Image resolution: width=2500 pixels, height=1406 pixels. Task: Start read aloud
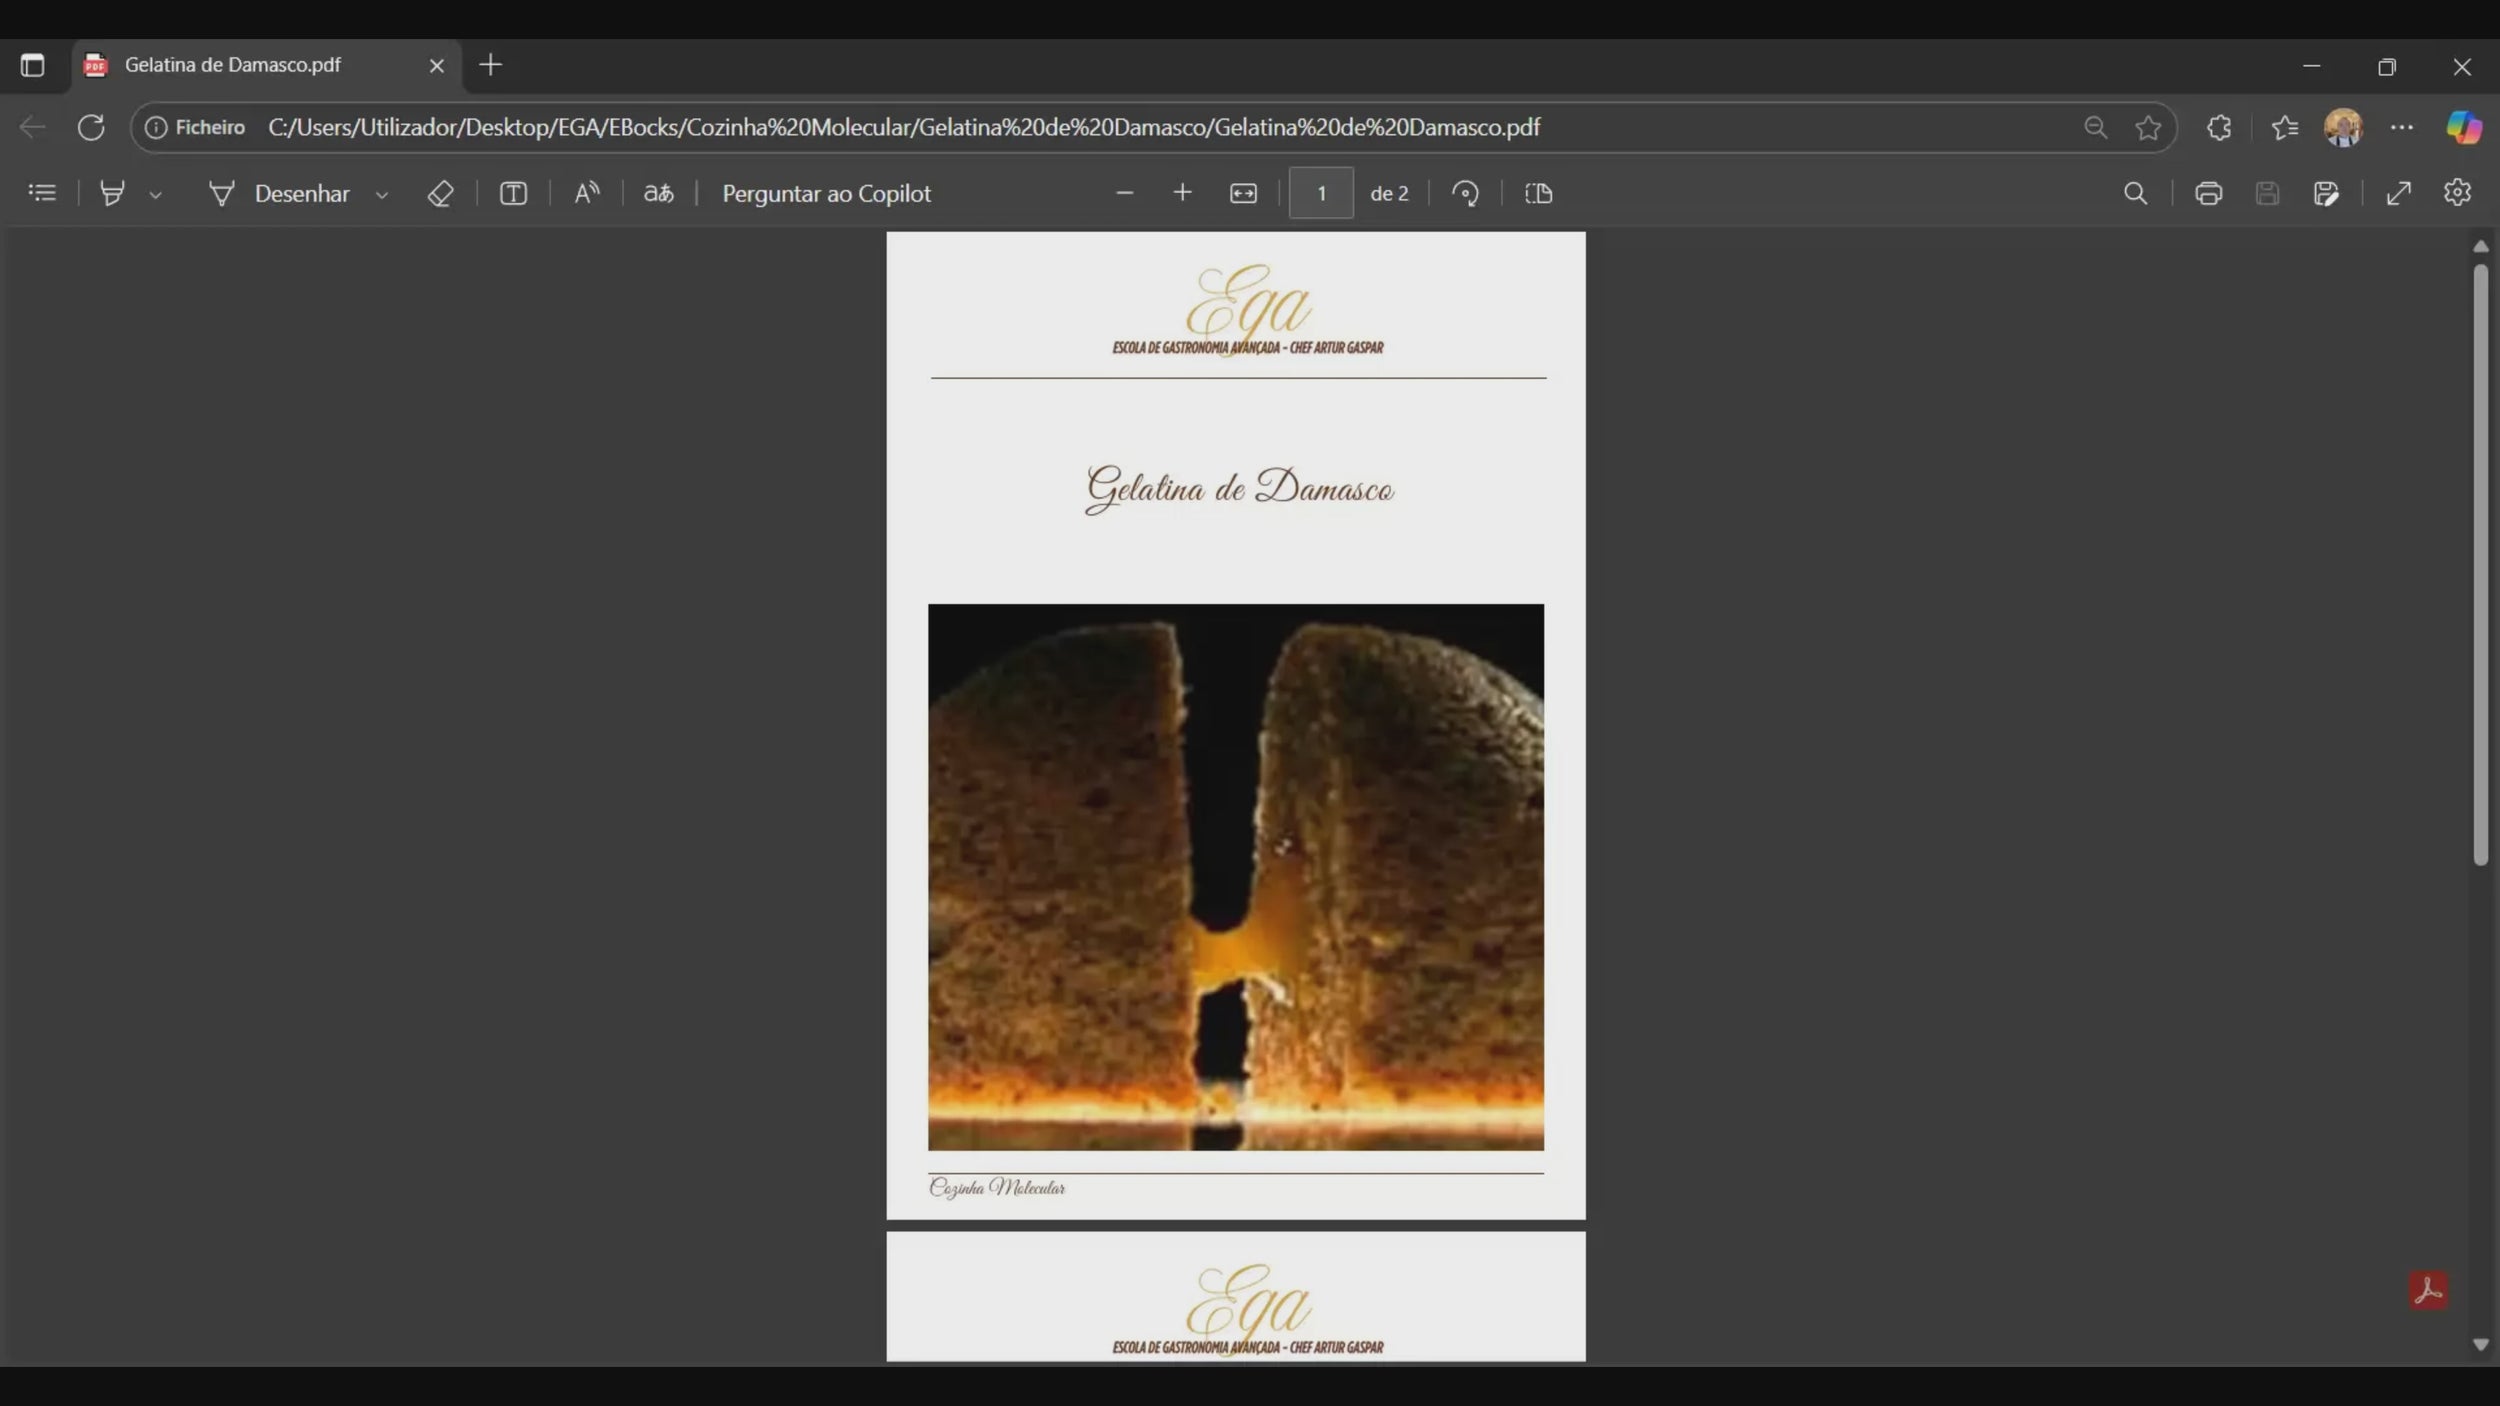pos(587,193)
